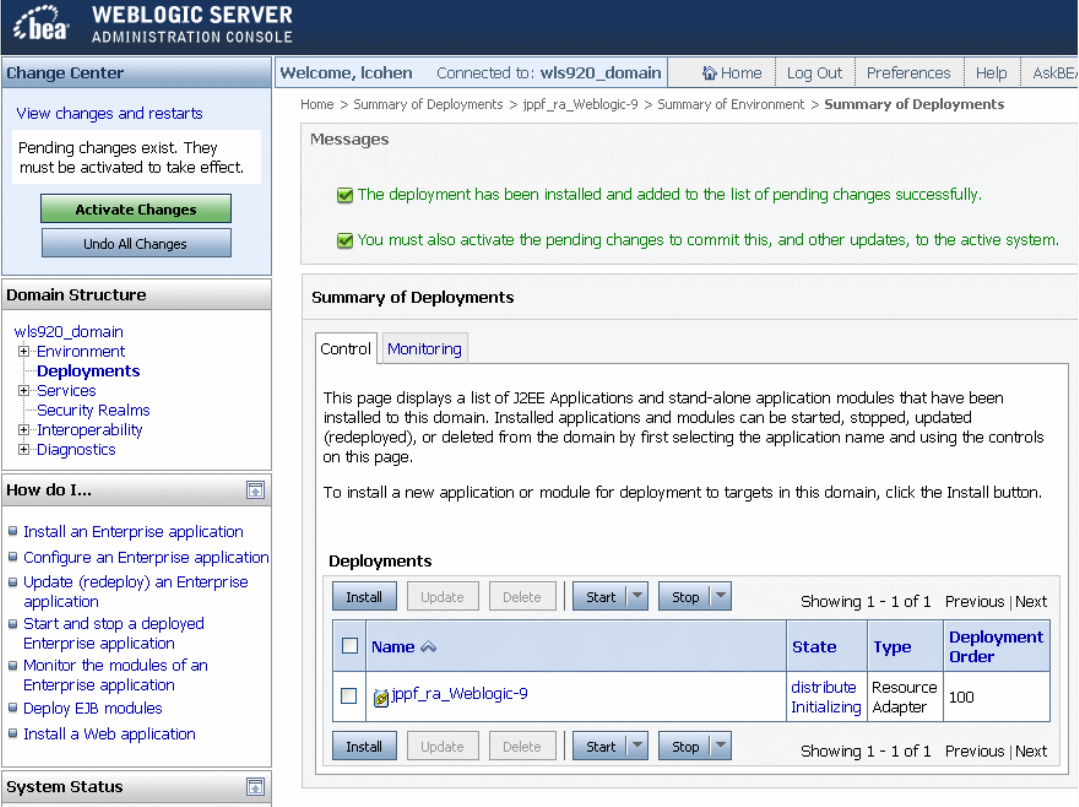Open the top Stop button dropdown arrow

720,596
